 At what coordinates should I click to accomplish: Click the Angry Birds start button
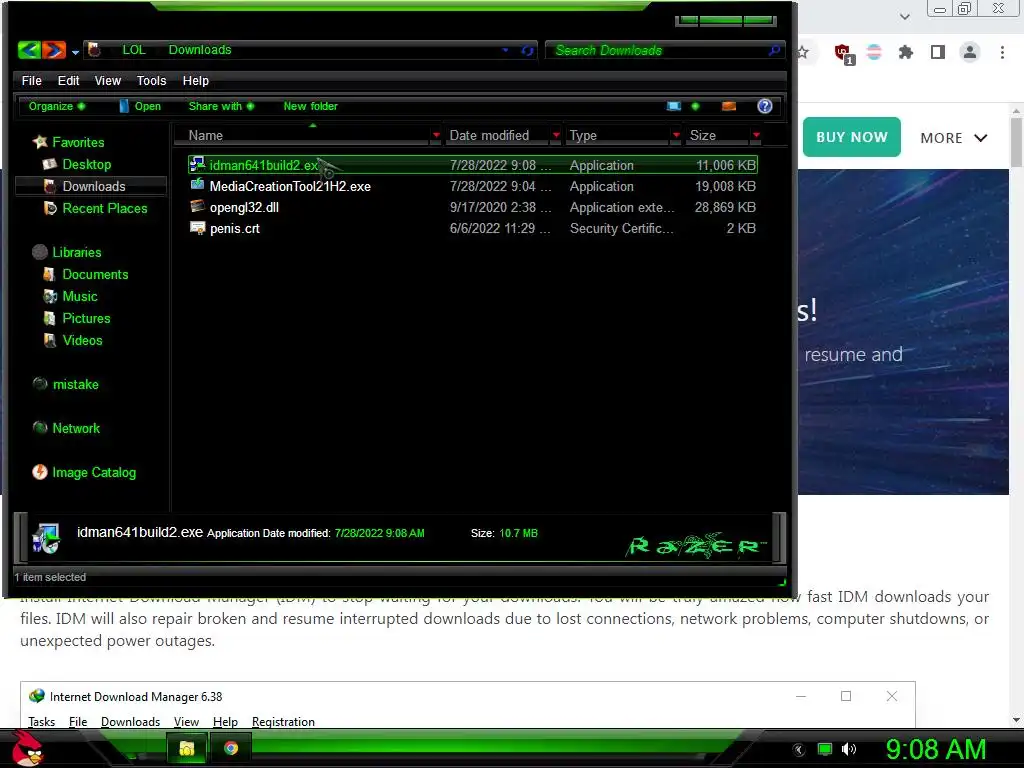click(x=27, y=748)
